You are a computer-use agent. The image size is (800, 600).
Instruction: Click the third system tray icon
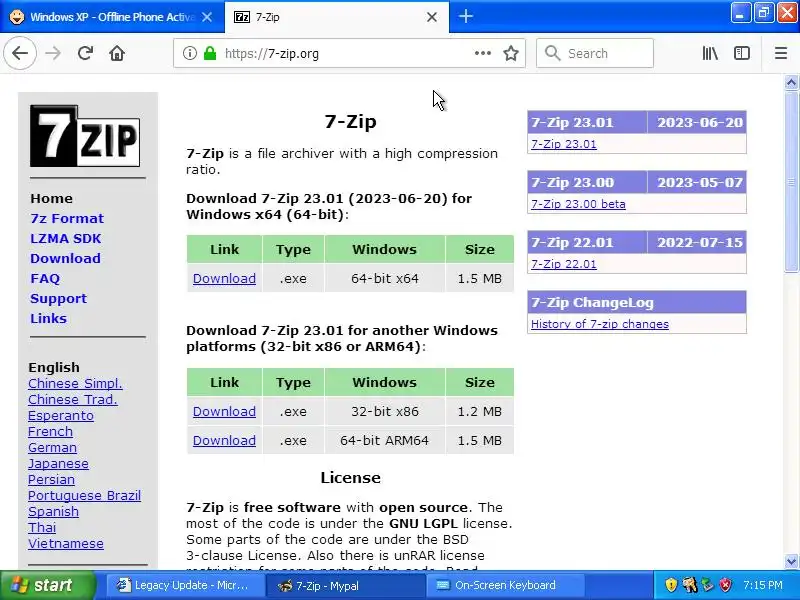[707, 585]
